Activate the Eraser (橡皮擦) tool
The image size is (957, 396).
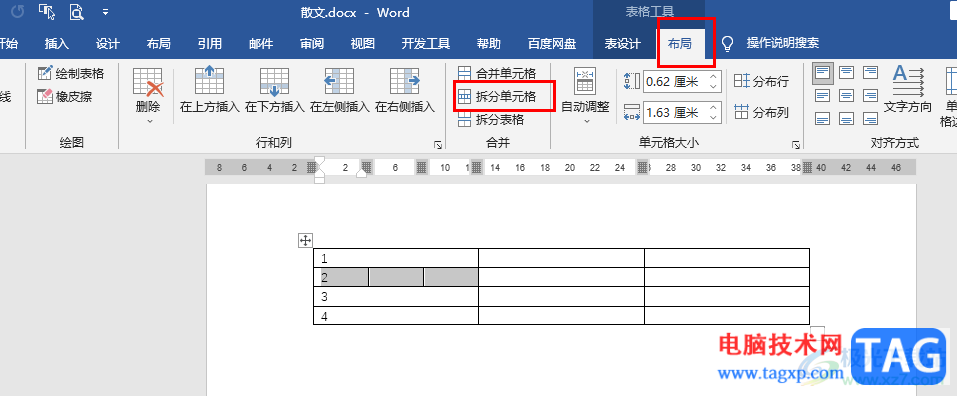[65, 96]
